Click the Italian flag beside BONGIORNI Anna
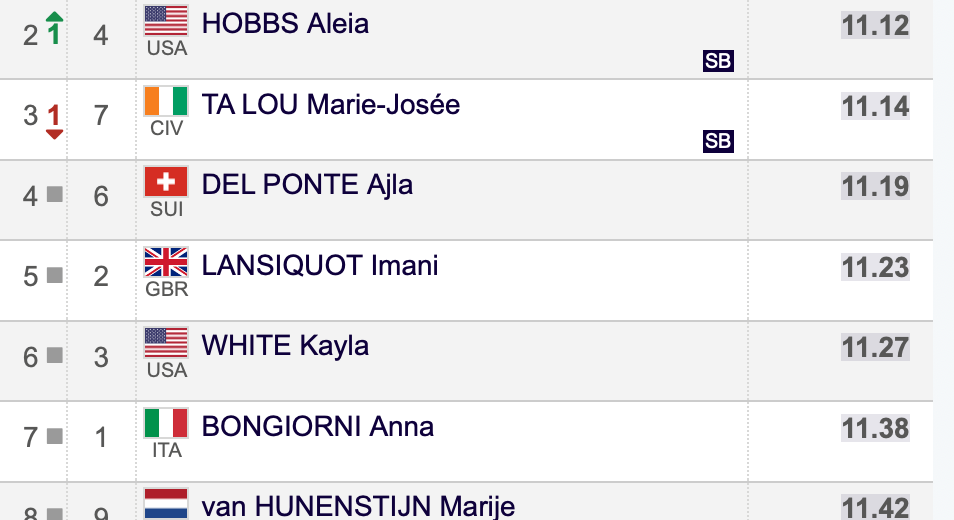 pos(166,423)
